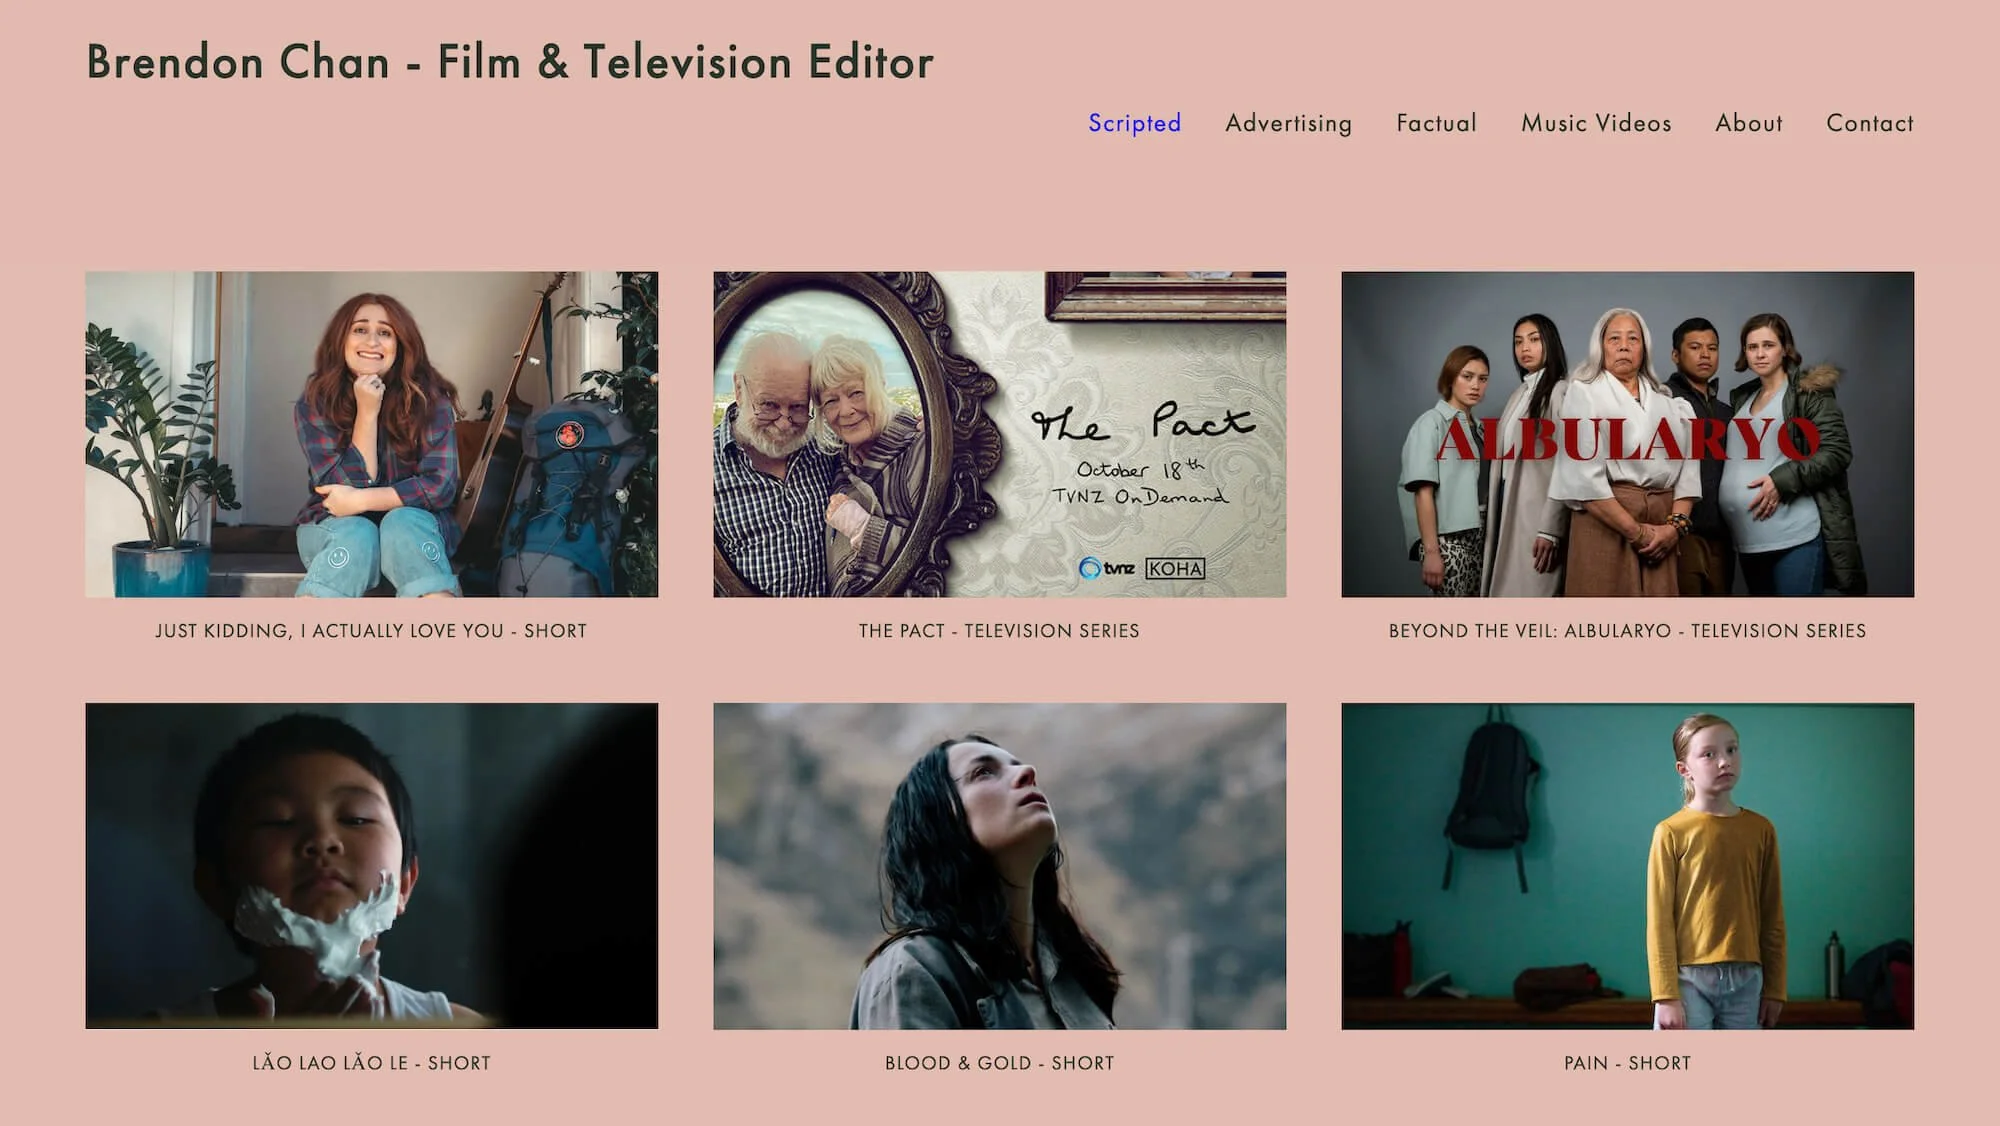
Task: Click the Lǎo Lao Lǎo Le - Short caption
Action: [371, 1063]
